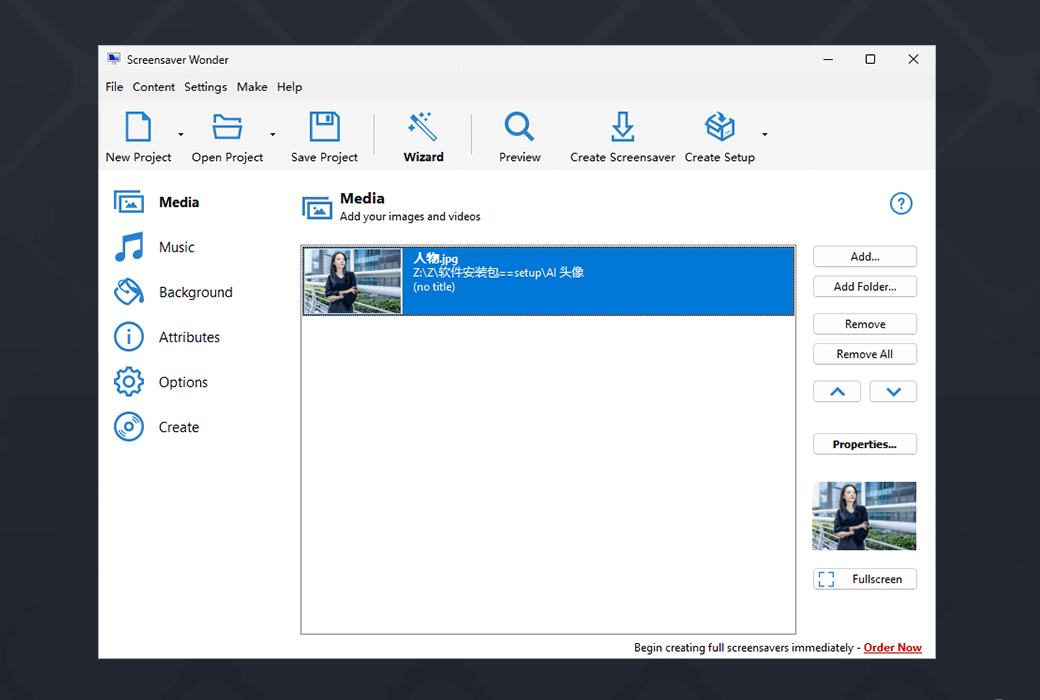
Task: Open the dropdown arrow beside Create Setup
Action: click(x=765, y=134)
